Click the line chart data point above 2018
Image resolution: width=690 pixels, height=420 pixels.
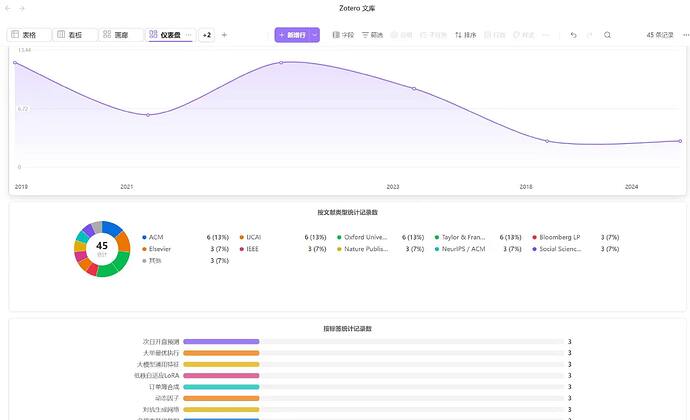pyautogui.click(x=547, y=141)
